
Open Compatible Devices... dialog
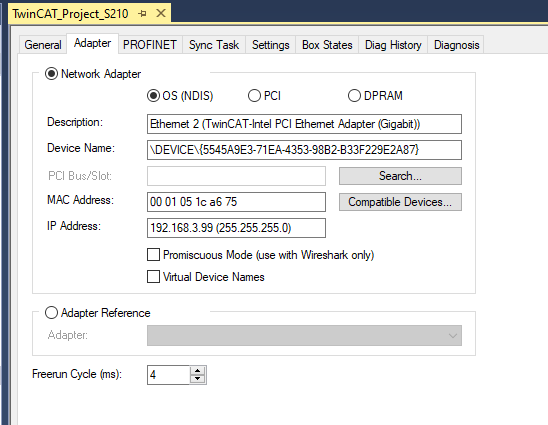pyautogui.click(x=400, y=202)
